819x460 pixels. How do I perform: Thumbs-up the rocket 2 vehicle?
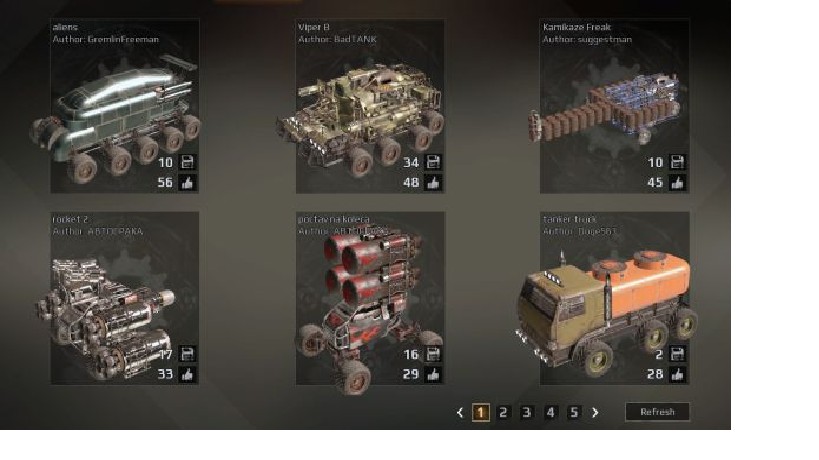187,374
